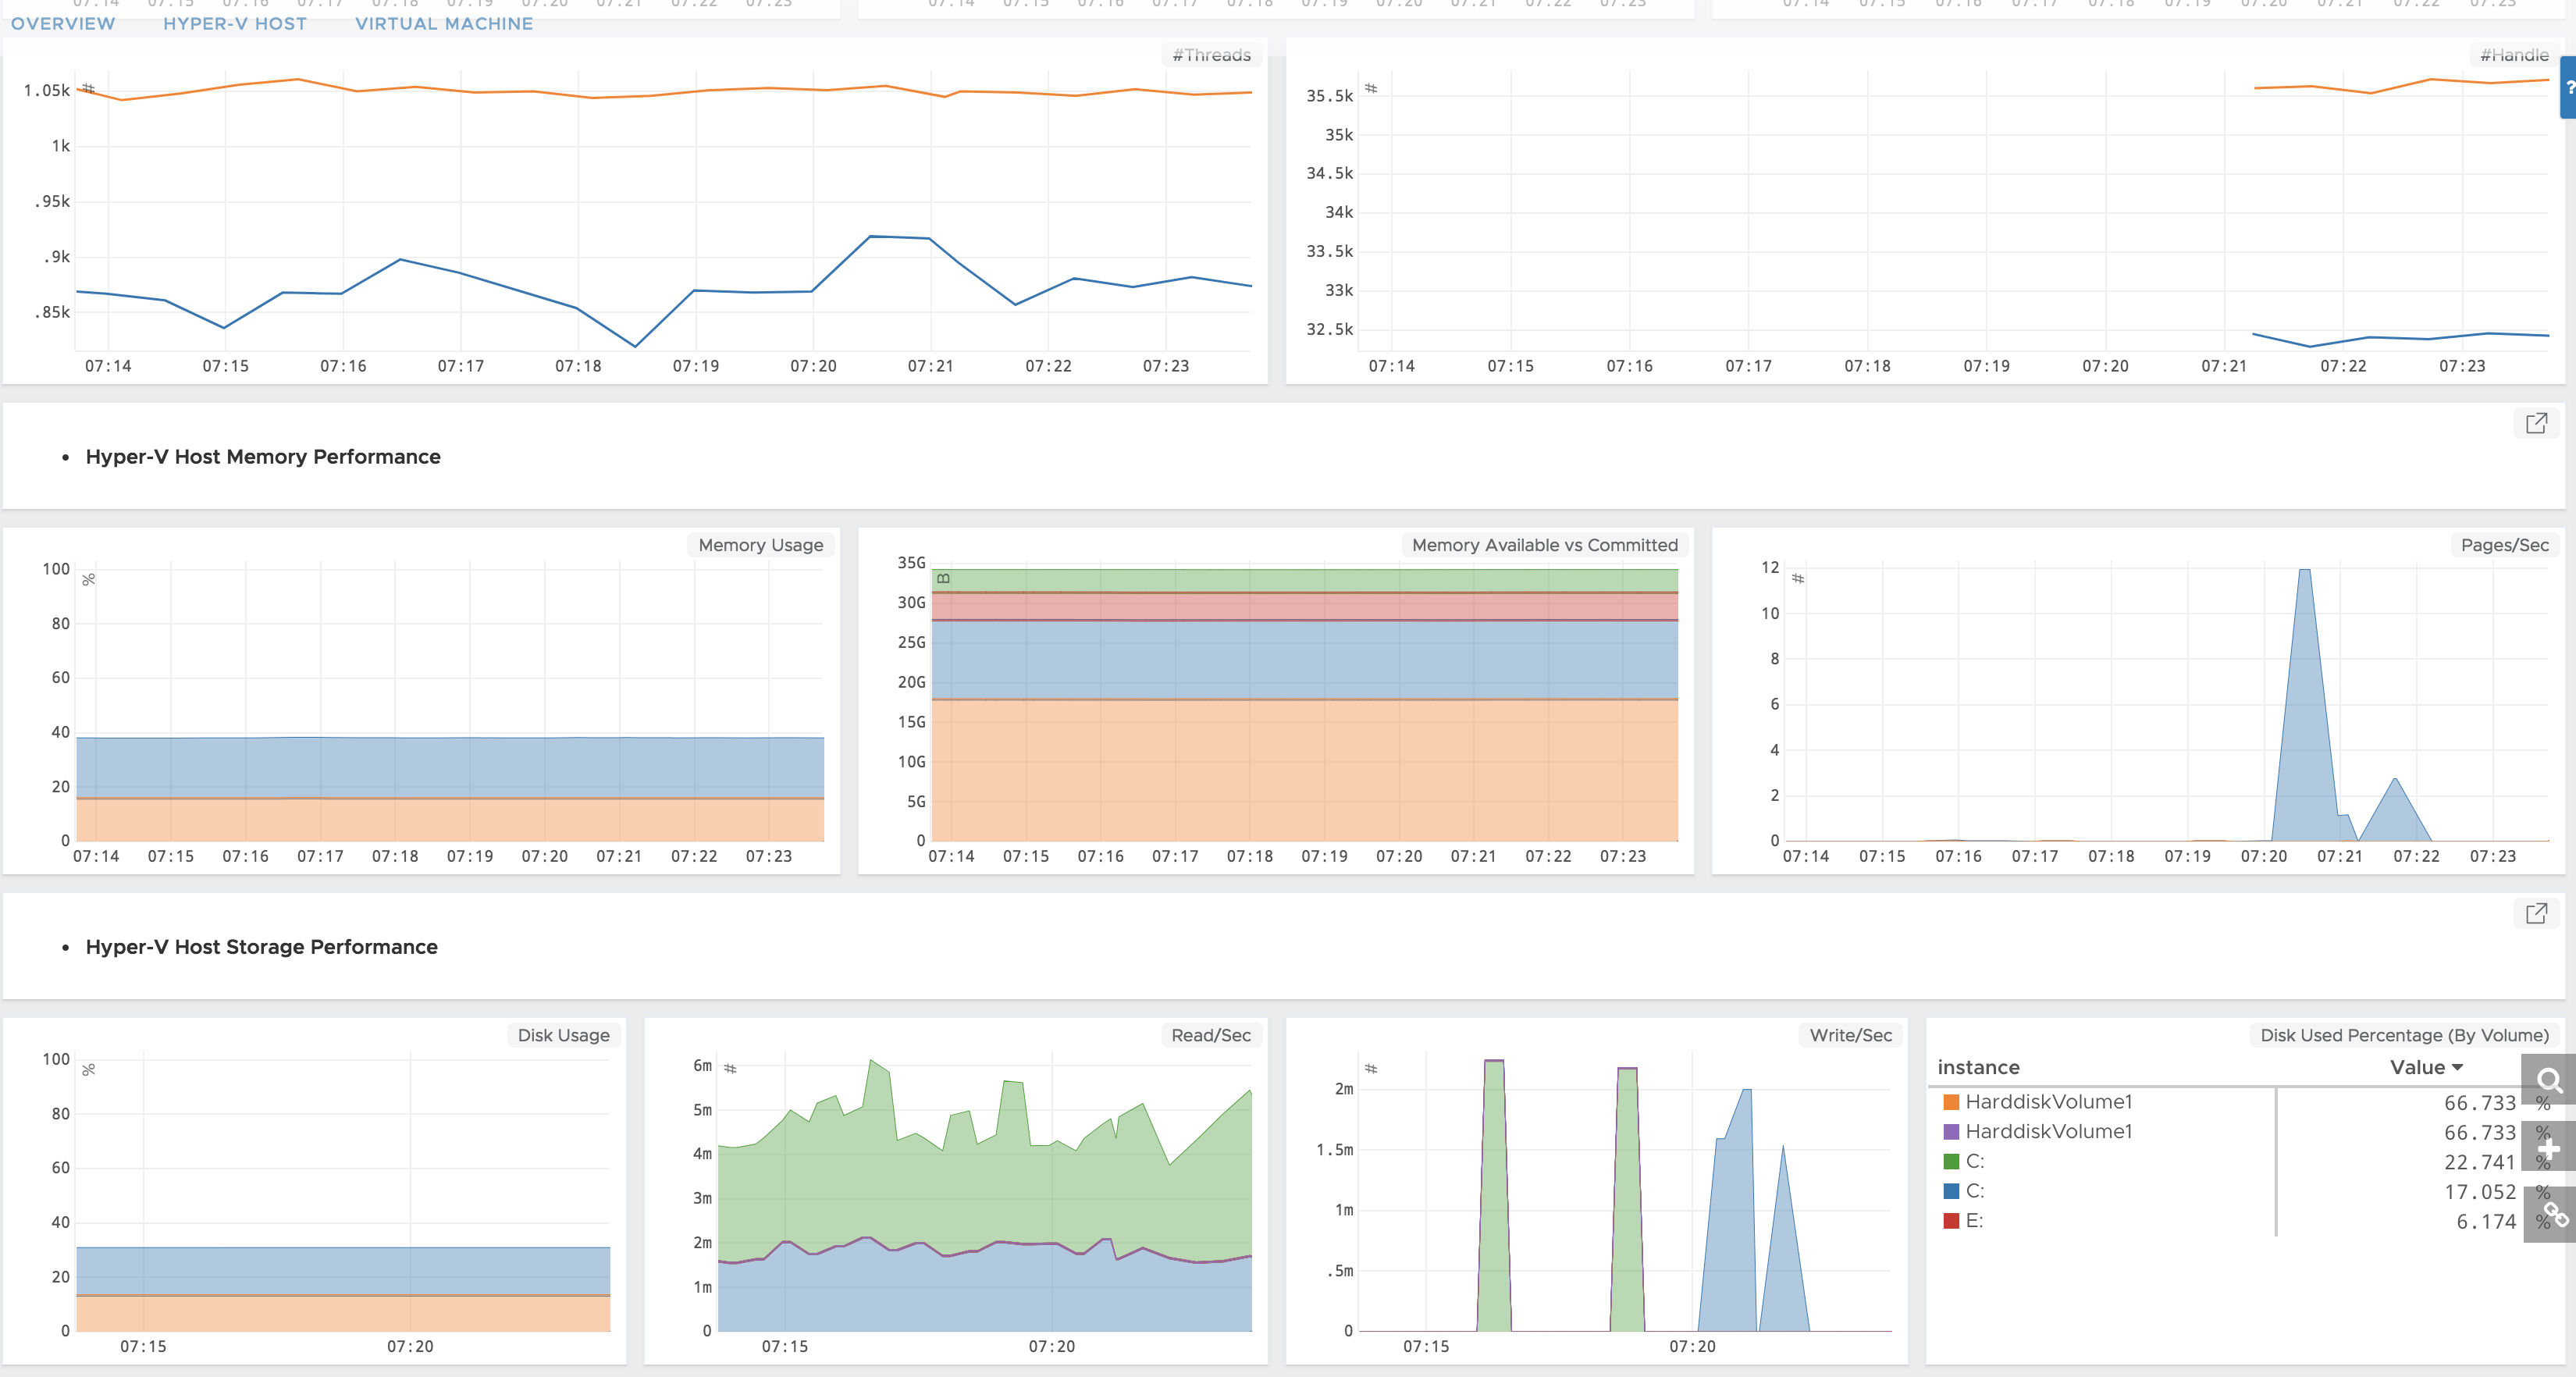Click the purple HarddiskVolume1 color swatch
Screen dimensions: 2576x1377
coord(1951,1132)
